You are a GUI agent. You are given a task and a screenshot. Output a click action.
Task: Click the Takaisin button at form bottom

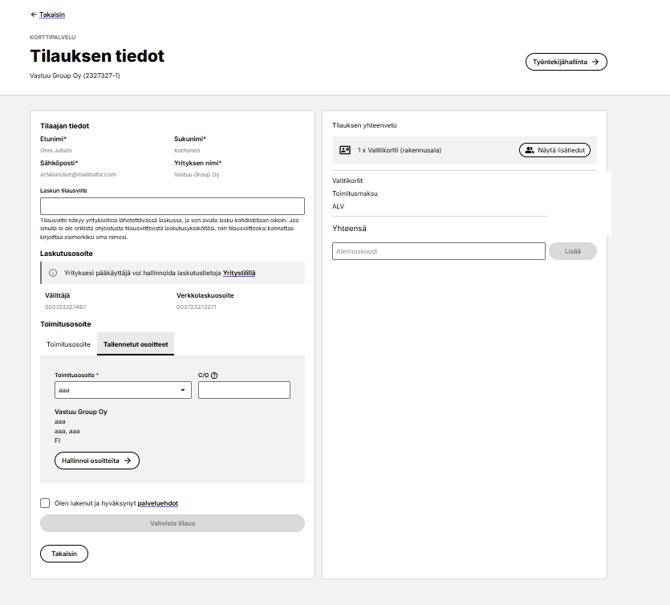coord(64,554)
